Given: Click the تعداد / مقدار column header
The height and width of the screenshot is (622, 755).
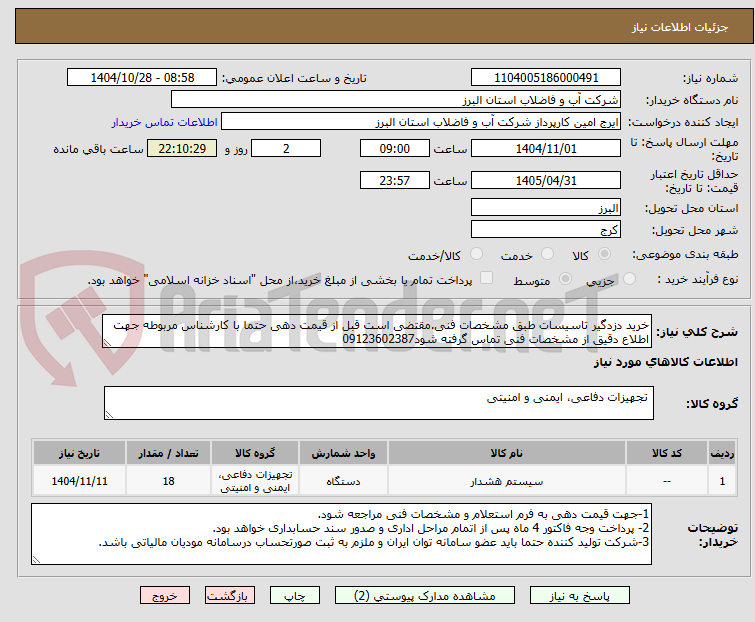Looking at the screenshot, I should click(168, 453).
